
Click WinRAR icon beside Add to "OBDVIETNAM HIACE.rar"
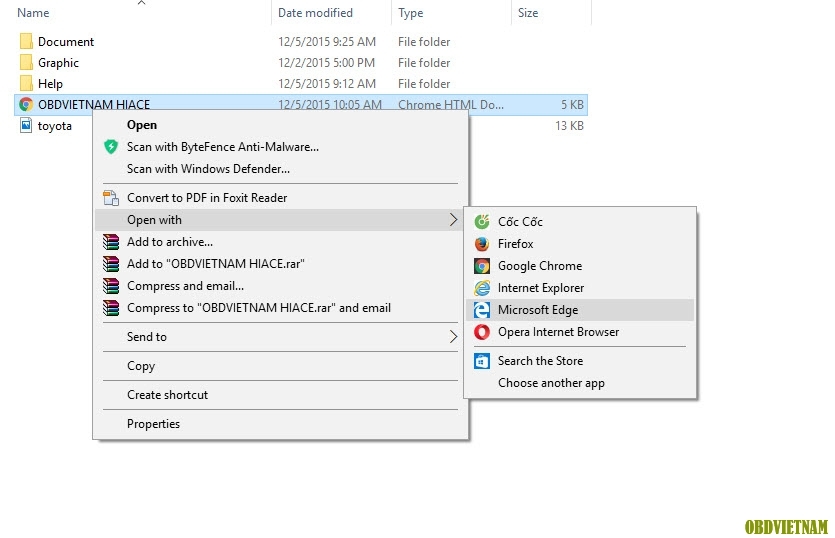(x=111, y=264)
